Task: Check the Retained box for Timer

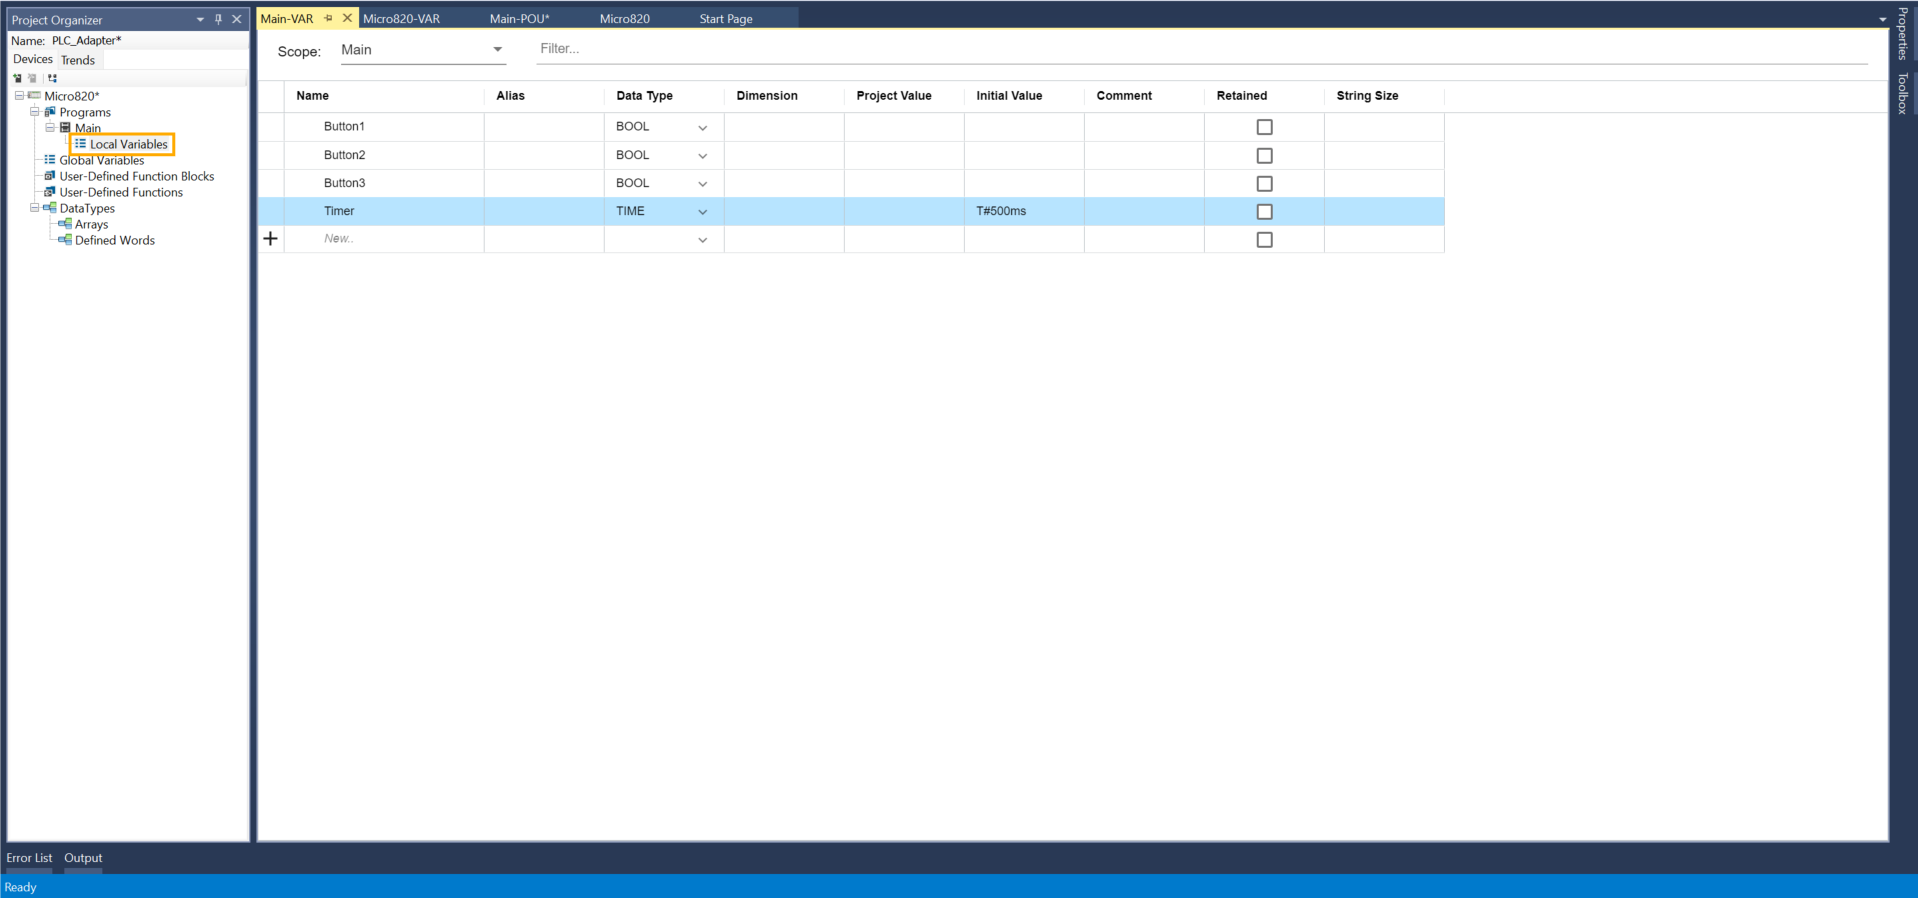Action: (1264, 212)
